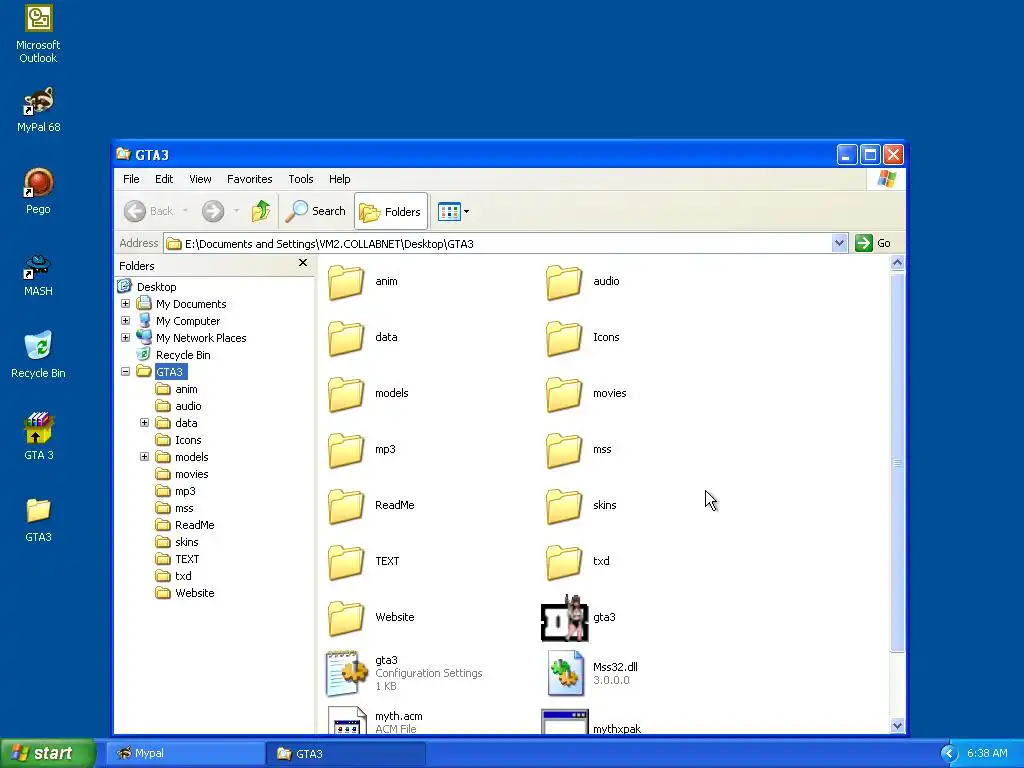Expand My Computer tree node
This screenshot has width=1024, height=768.
coord(125,321)
